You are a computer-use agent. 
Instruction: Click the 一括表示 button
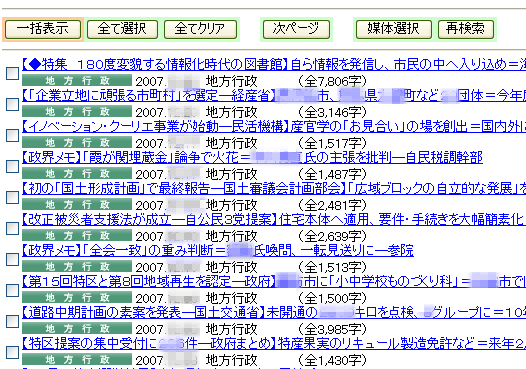43,29
